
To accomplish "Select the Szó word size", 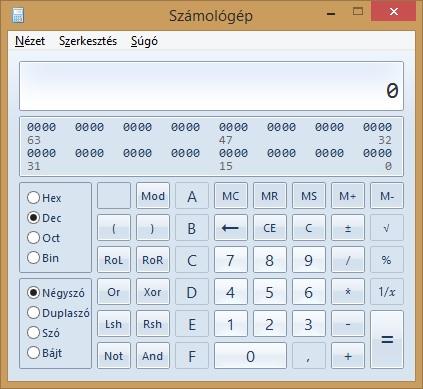I will (43, 332).
